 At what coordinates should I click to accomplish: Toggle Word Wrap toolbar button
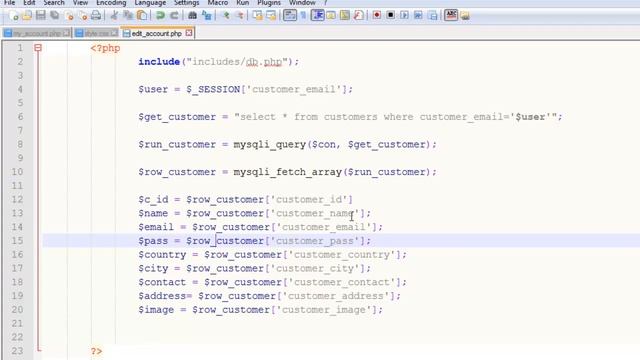290,16
